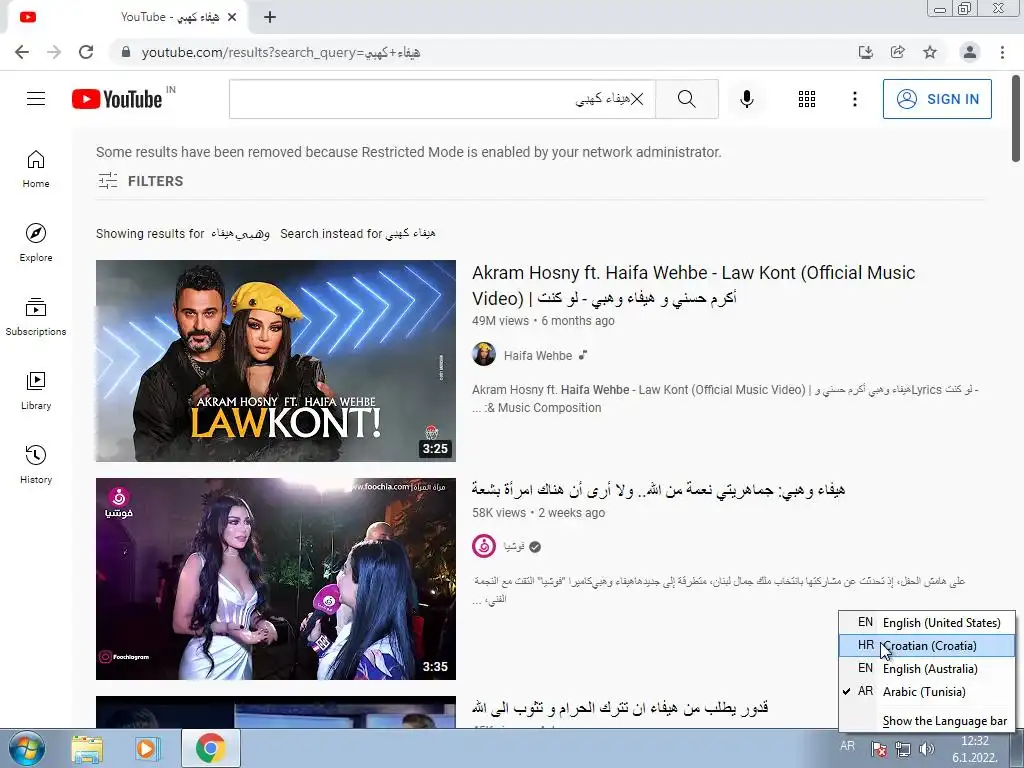Launch media player from taskbar
The width and height of the screenshot is (1024, 768).
coord(146,748)
